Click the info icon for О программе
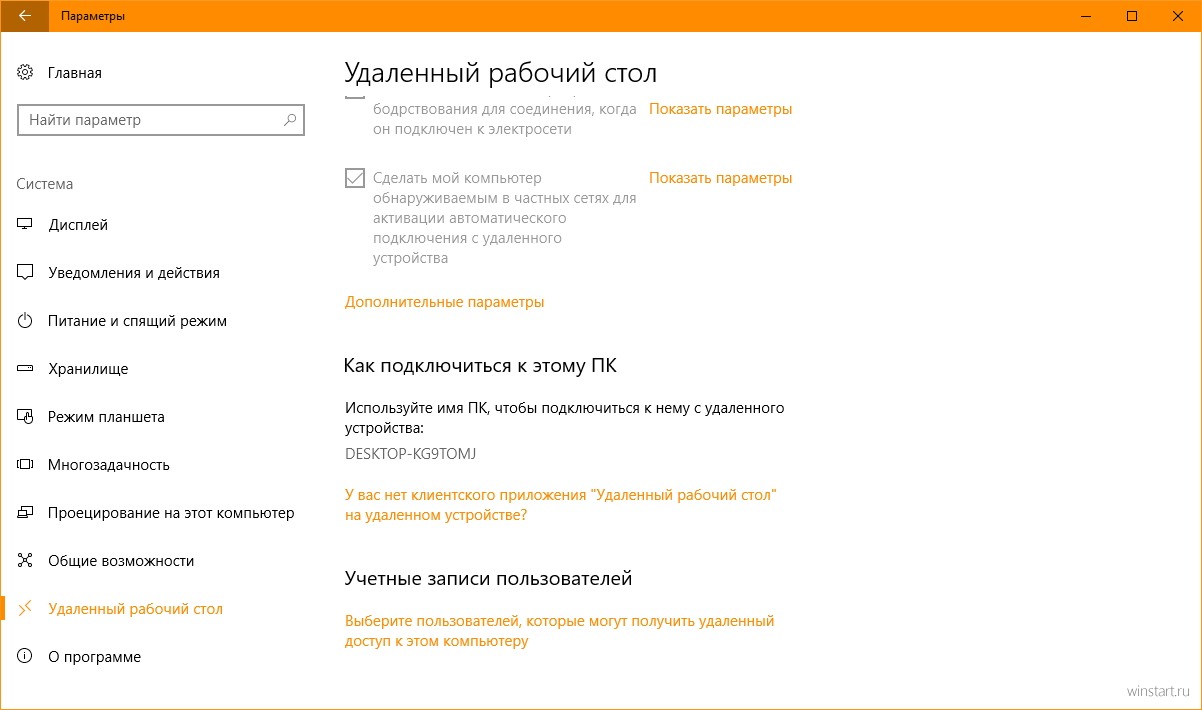1202x710 pixels. coord(26,657)
